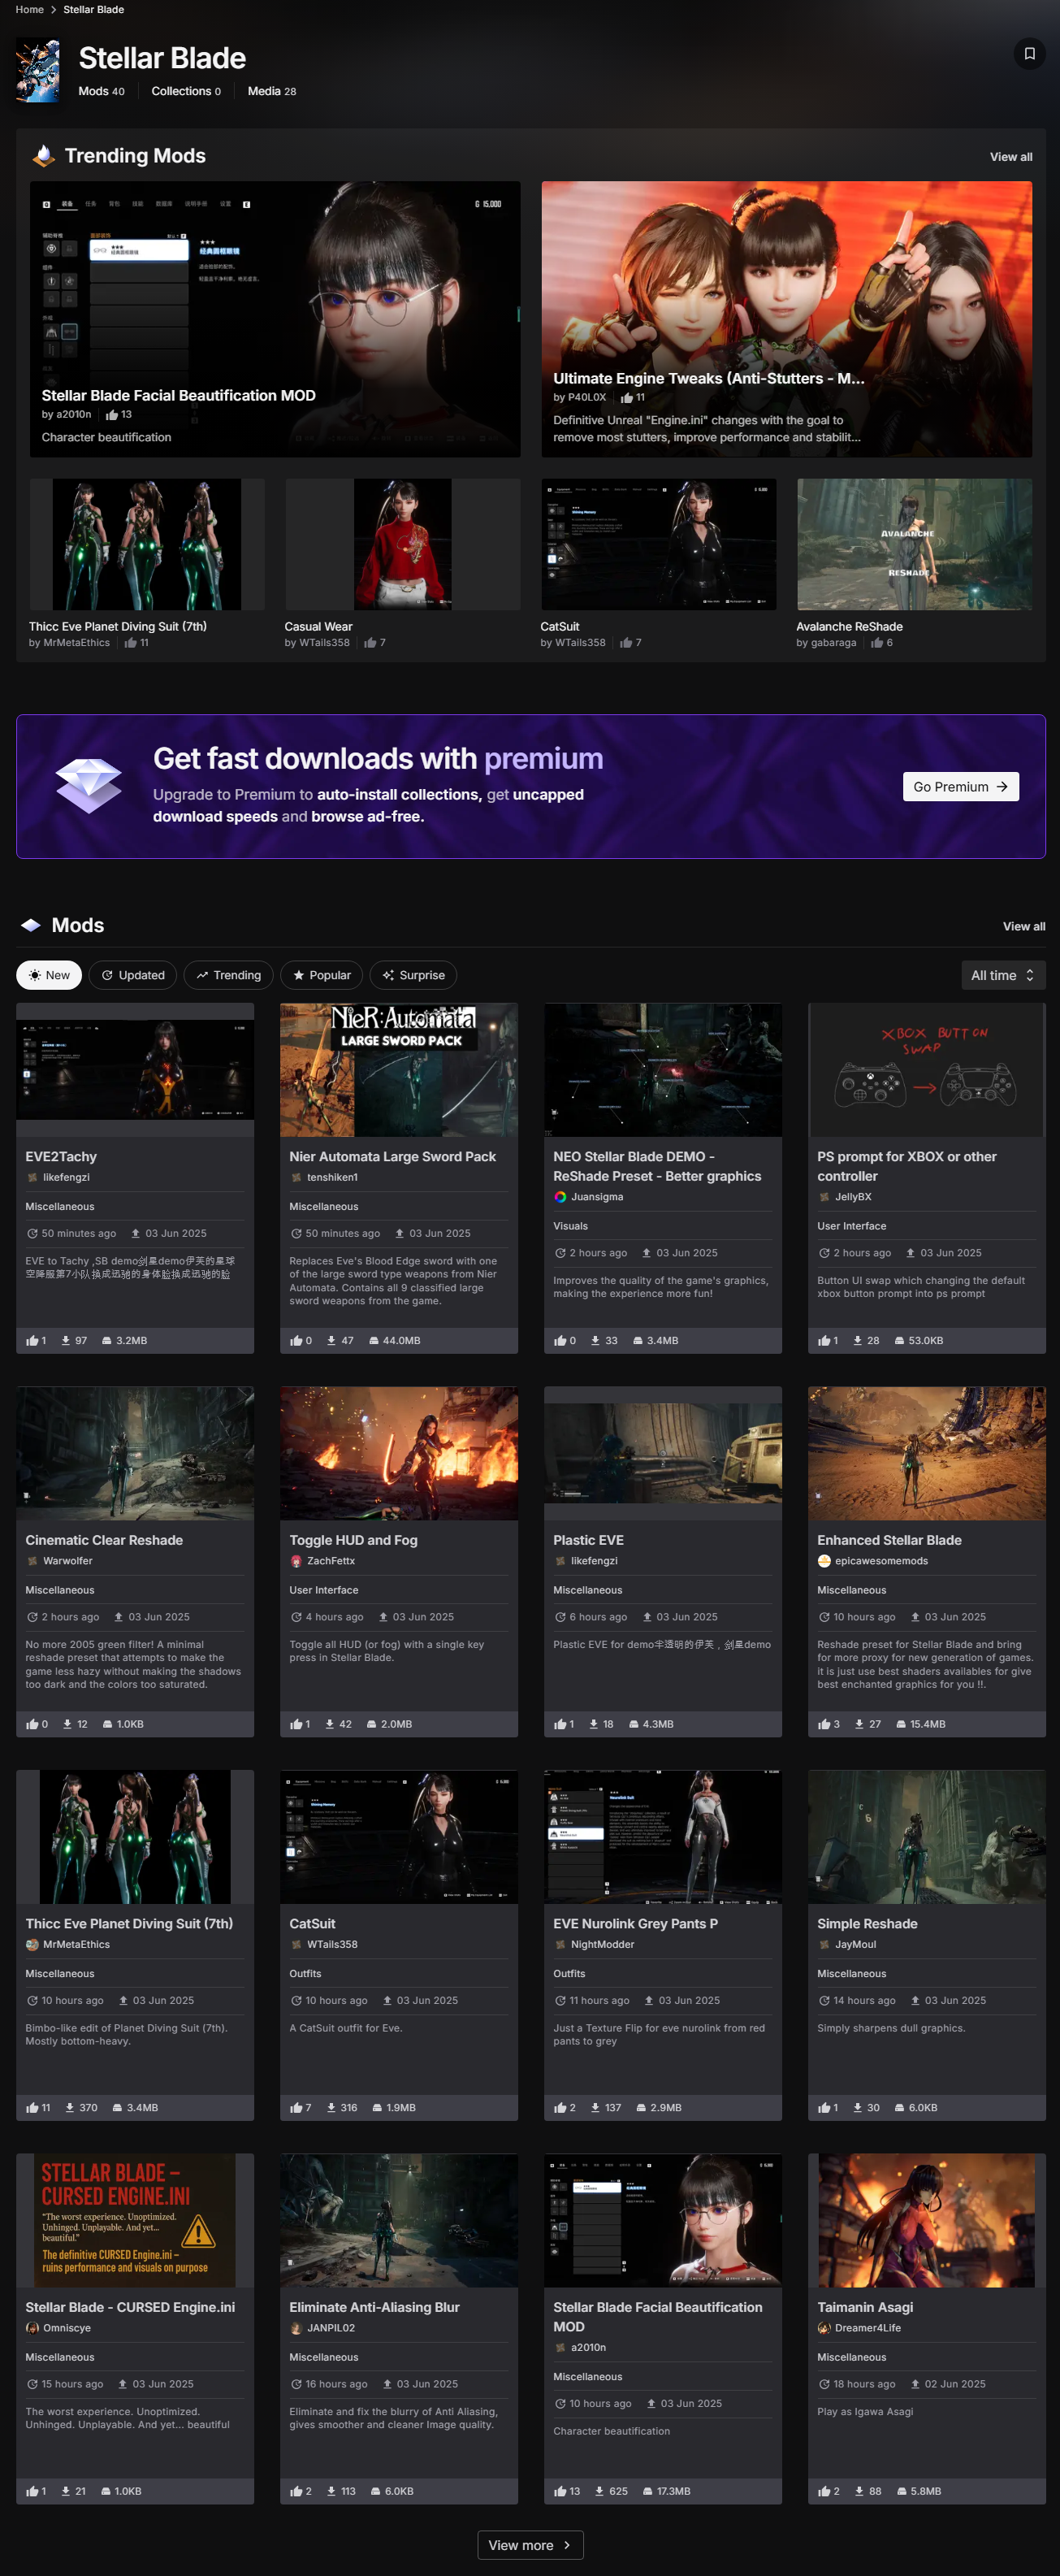Open Stellar Blade CURSED Engine.ini thumbnail

(x=135, y=2220)
